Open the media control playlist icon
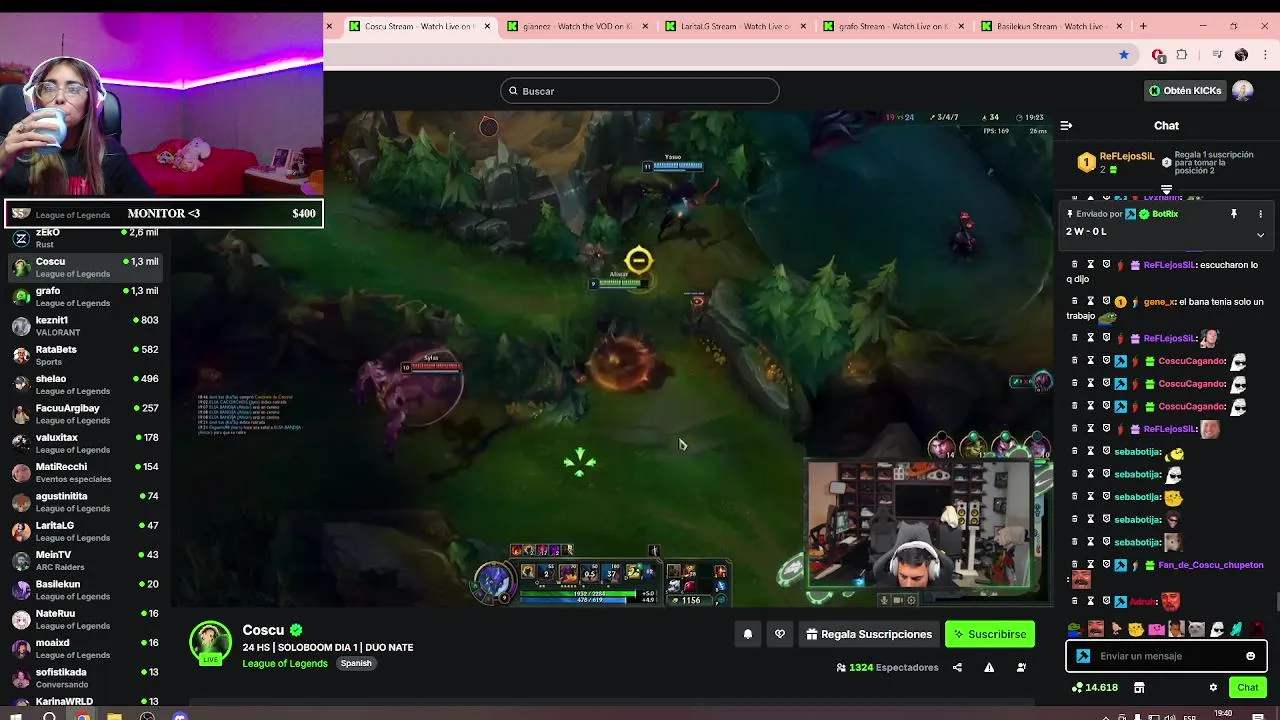 [1217, 55]
